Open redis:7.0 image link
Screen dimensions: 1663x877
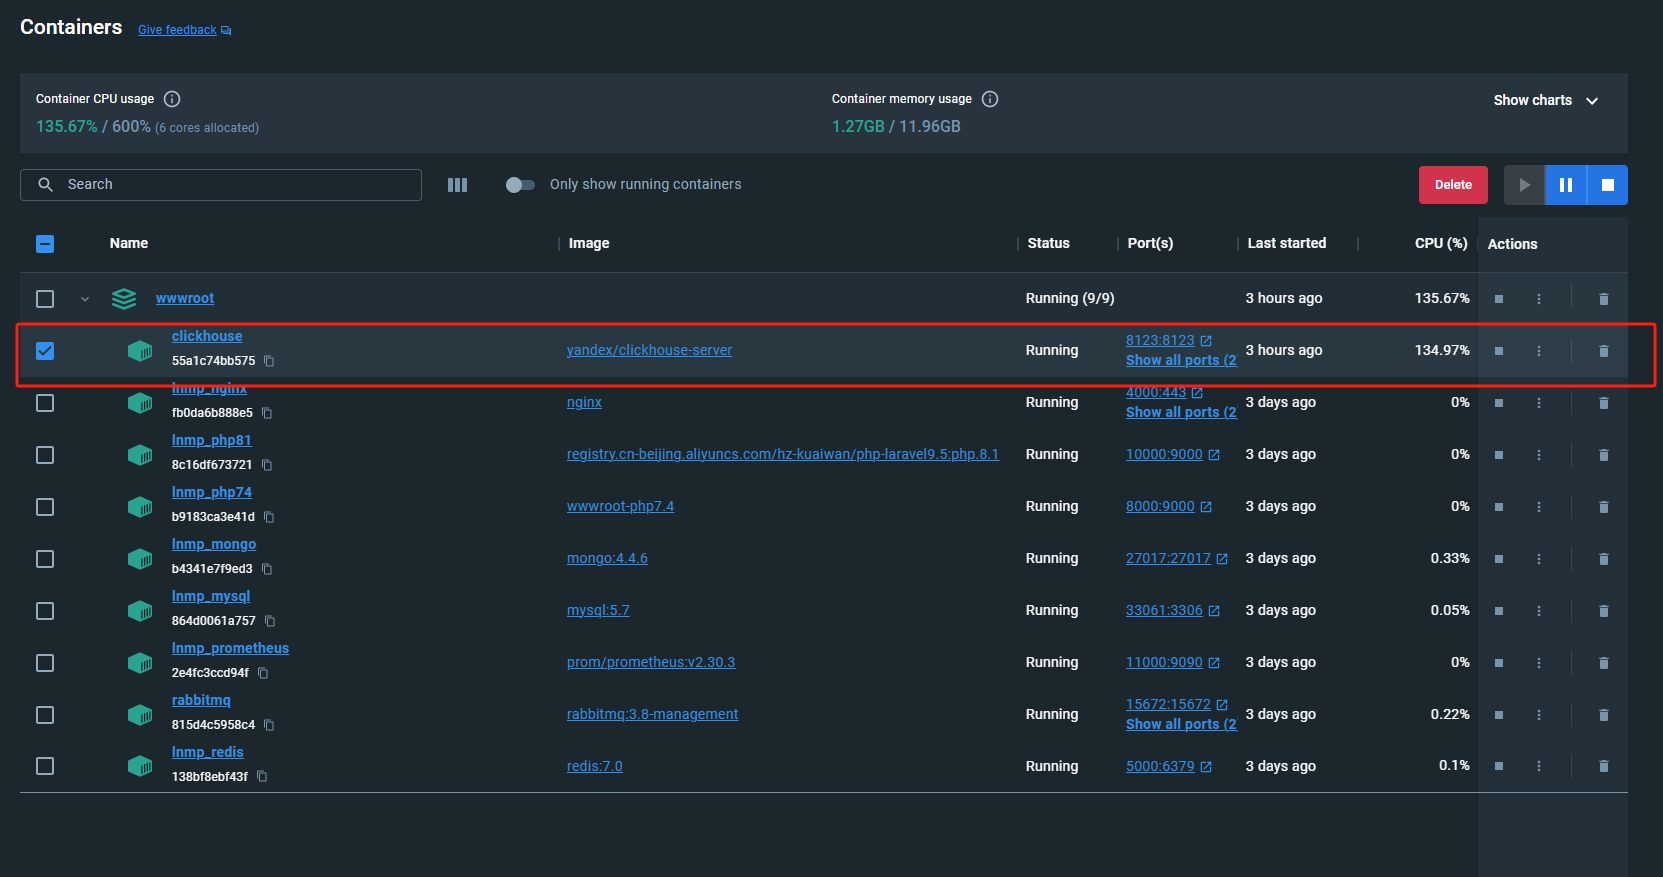[x=594, y=767]
